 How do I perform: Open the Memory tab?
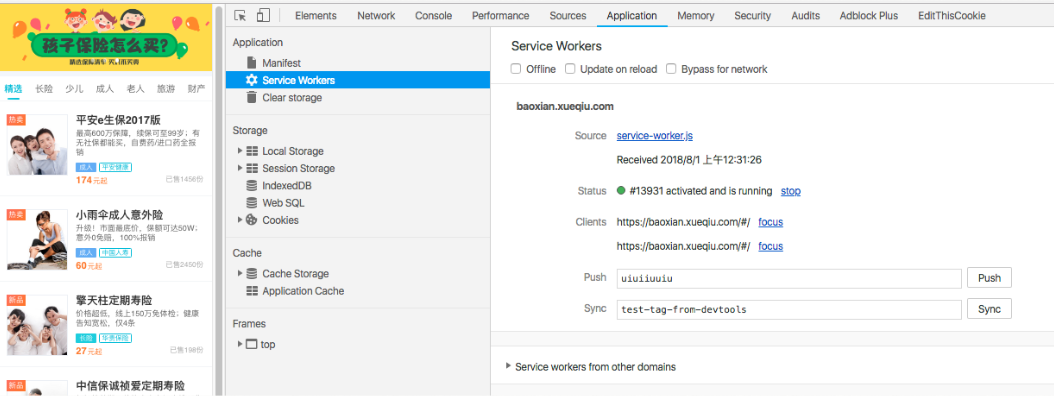[696, 15]
